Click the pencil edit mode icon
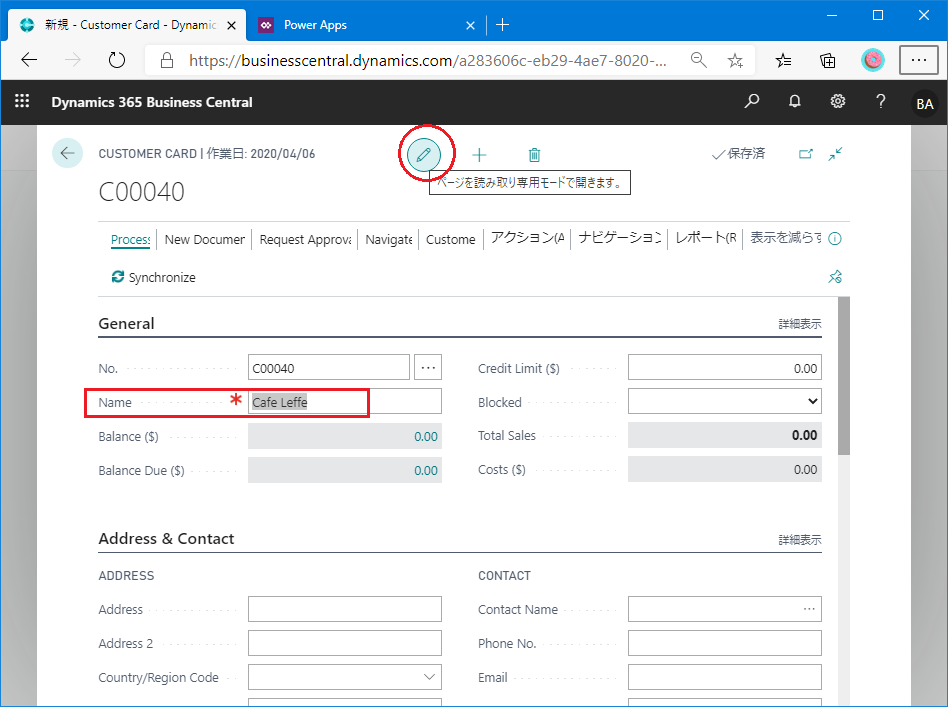The image size is (948, 707). pyautogui.click(x=424, y=154)
